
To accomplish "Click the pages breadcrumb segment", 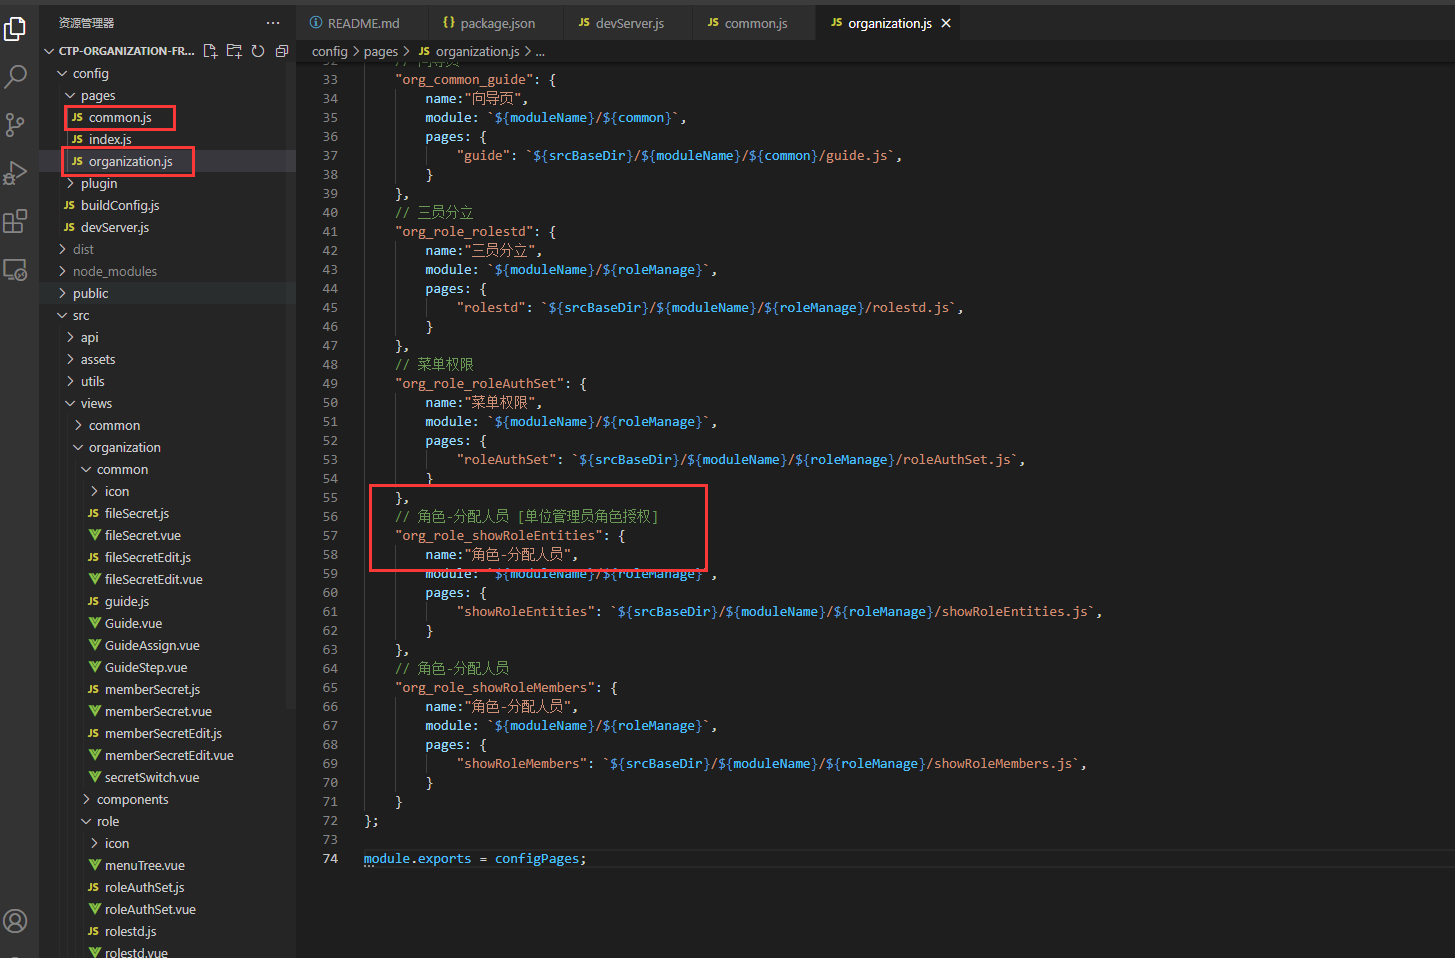I will [x=380, y=52].
